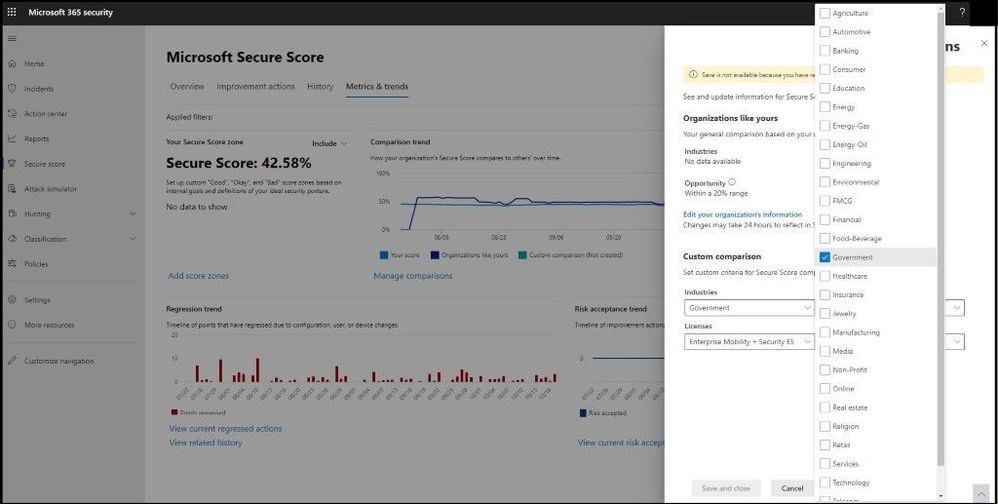998x504 pixels.
Task: Click the Home icon in the sidebar
Action: click(x=11, y=64)
